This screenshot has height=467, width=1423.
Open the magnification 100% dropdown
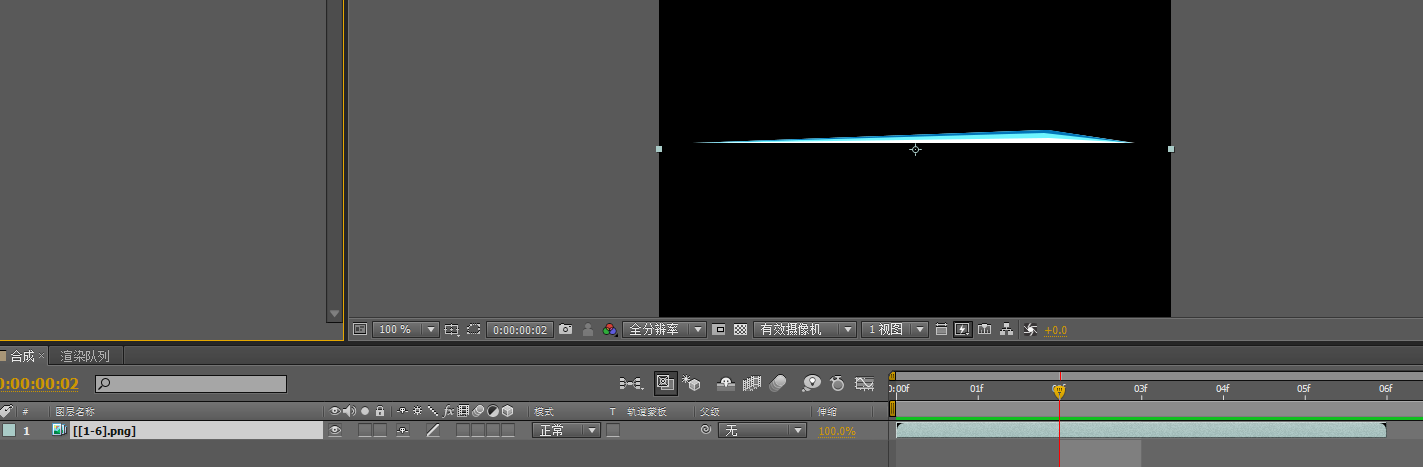click(405, 329)
